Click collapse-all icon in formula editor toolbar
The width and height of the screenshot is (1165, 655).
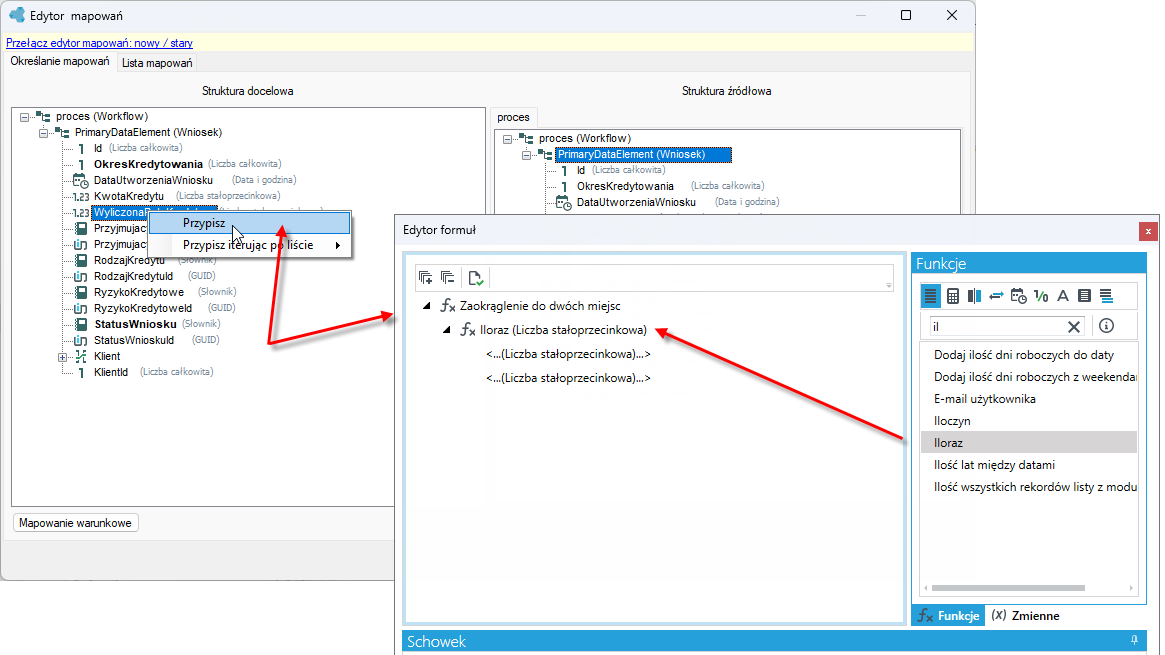coord(447,278)
